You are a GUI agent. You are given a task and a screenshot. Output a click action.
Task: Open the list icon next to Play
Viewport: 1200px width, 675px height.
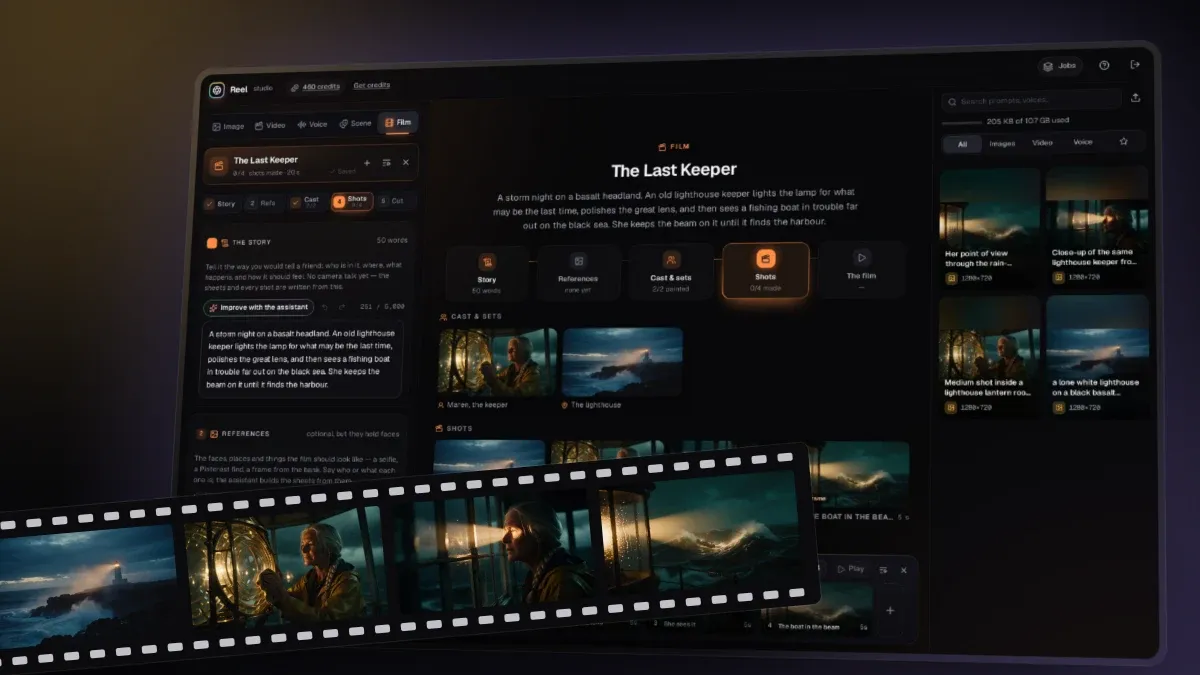(x=884, y=569)
